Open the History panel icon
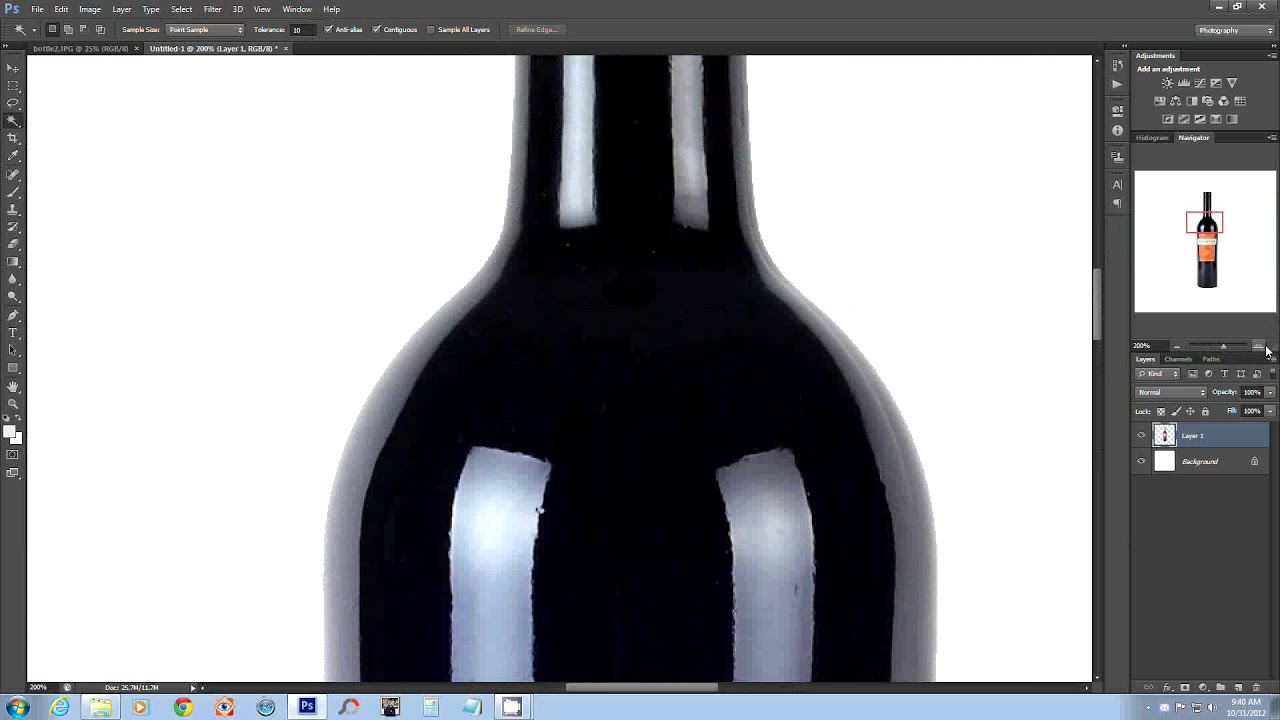 (1117, 64)
